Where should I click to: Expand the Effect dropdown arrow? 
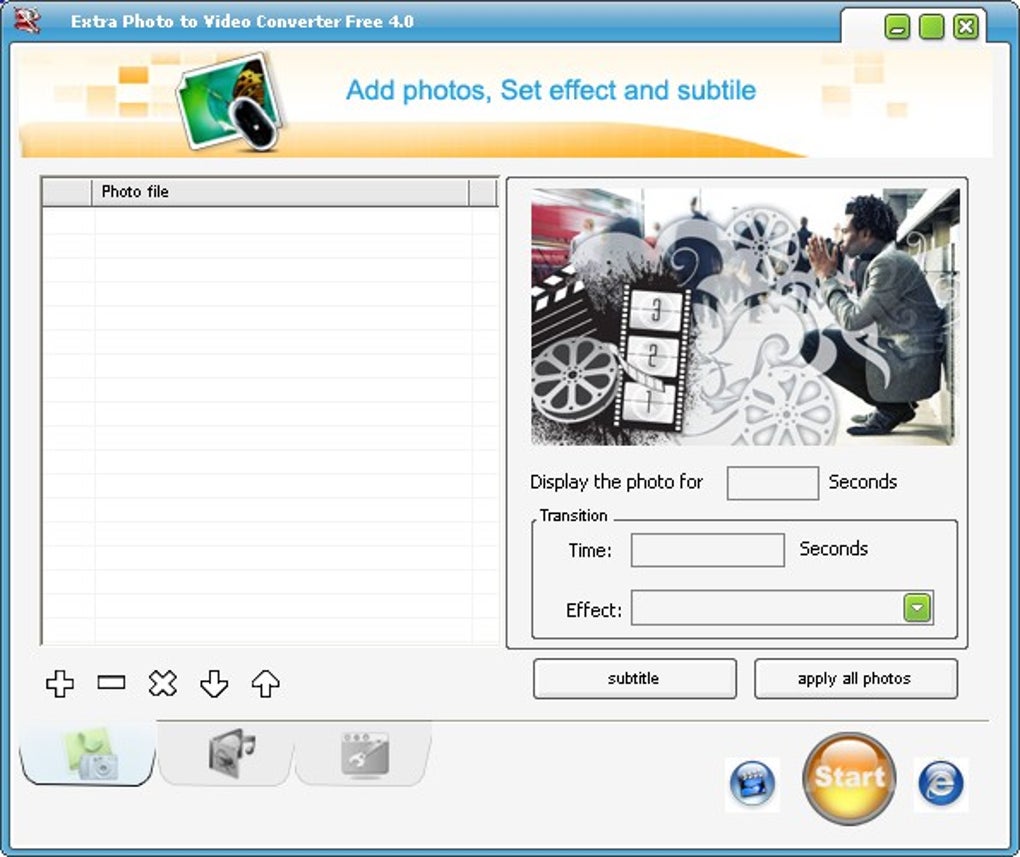point(917,608)
